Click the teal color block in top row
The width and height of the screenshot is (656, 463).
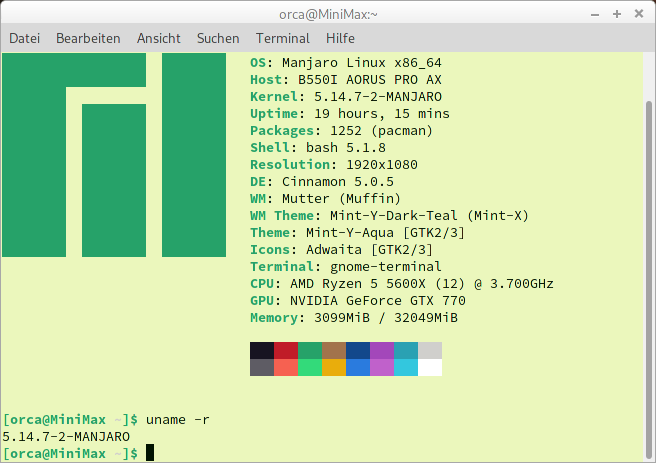point(406,350)
